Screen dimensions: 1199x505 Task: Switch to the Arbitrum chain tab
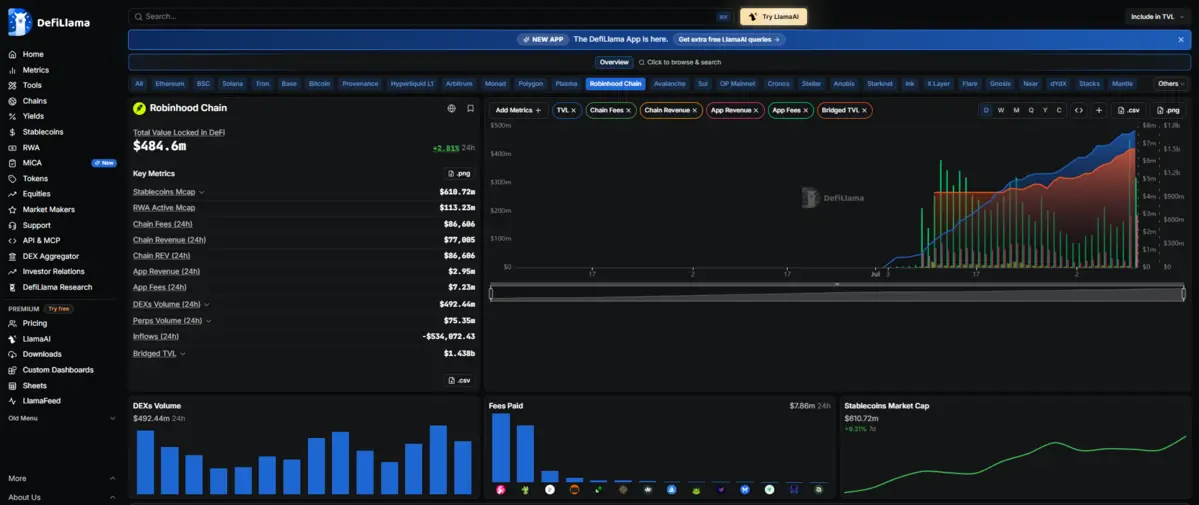(x=458, y=84)
